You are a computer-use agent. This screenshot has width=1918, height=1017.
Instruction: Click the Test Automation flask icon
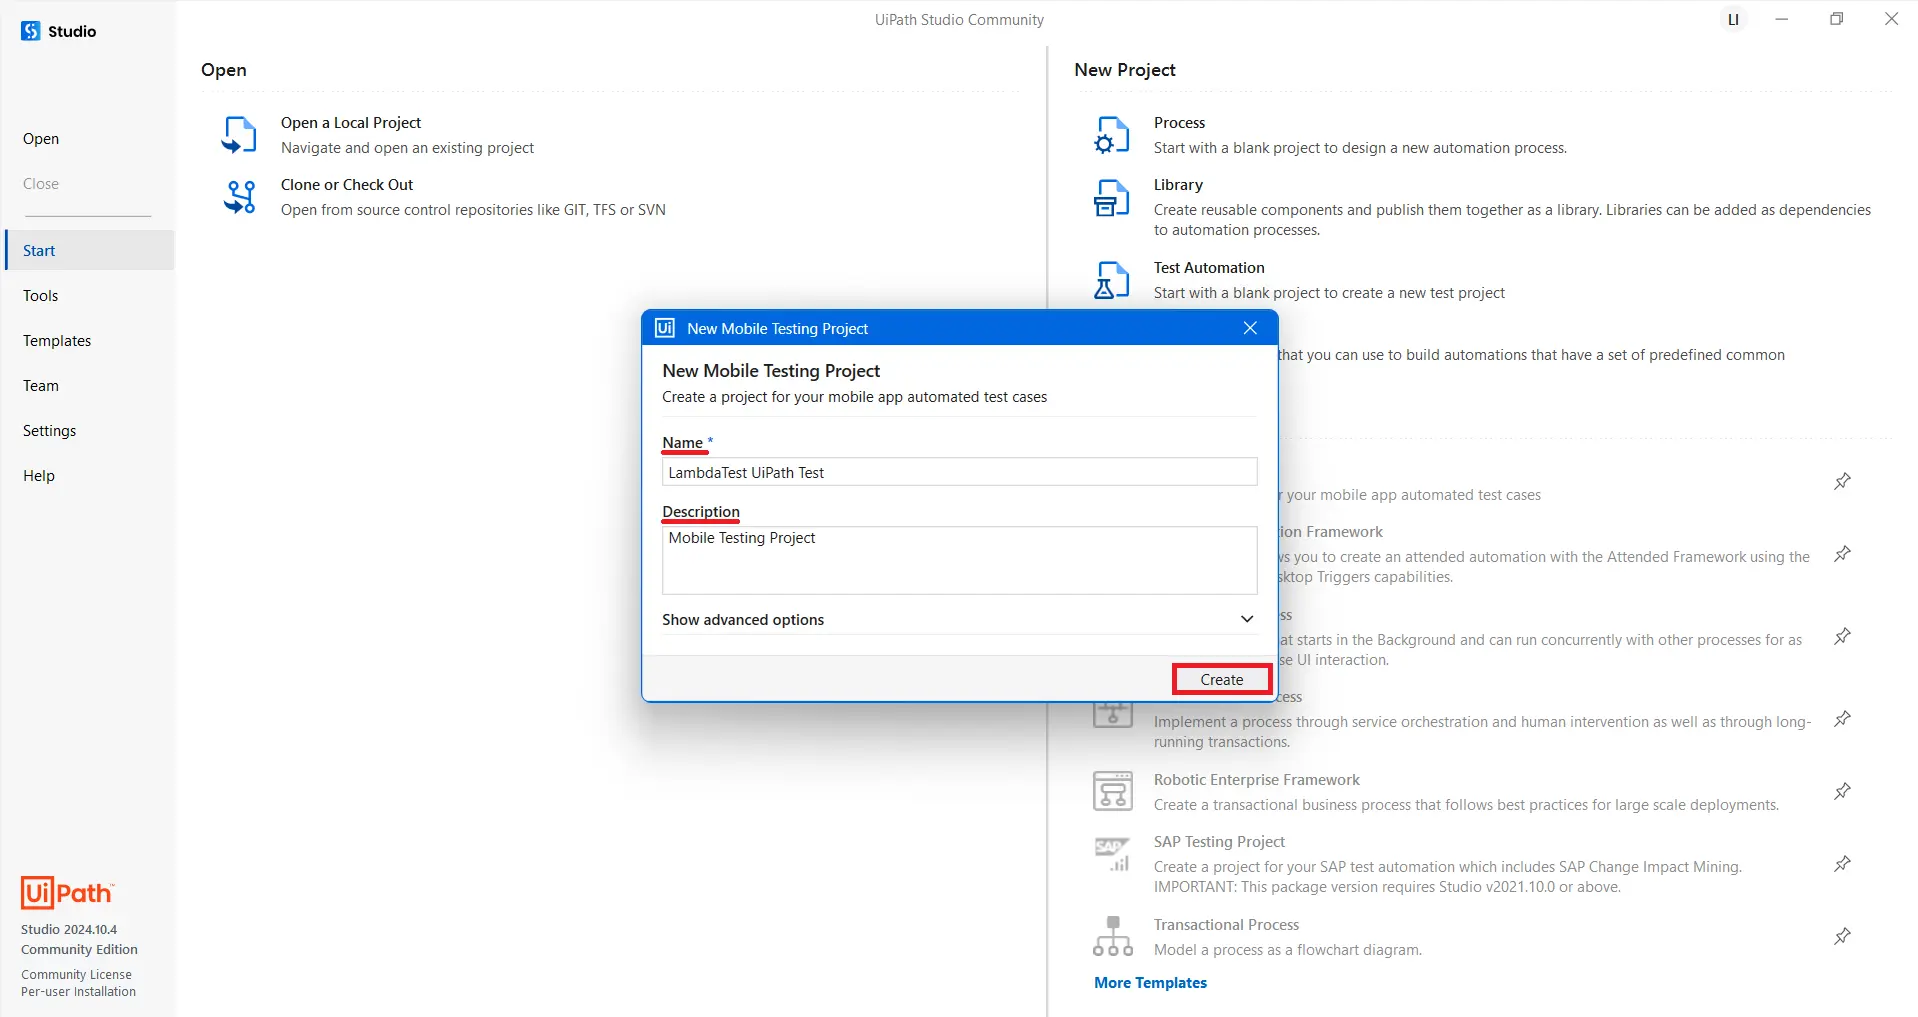click(1111, 280)
